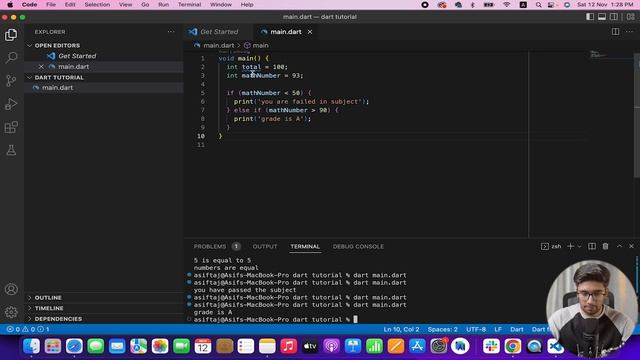
Task: Change indentation via Spaces: 2
Action: pyautogui.click(x=442, y=329)
